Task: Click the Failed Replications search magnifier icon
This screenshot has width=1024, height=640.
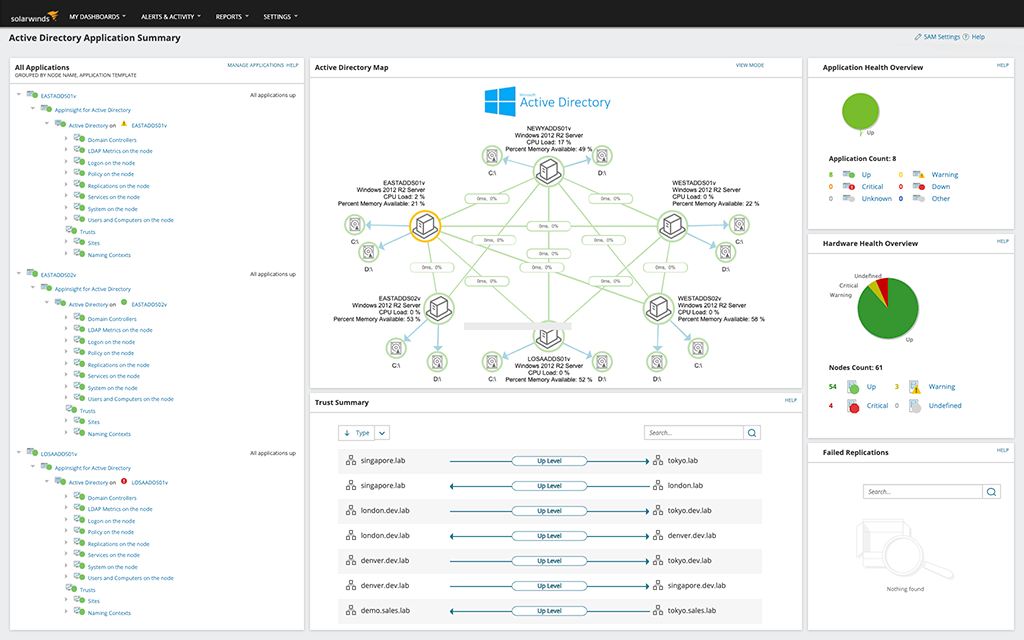Action: [x=991, y=492]
